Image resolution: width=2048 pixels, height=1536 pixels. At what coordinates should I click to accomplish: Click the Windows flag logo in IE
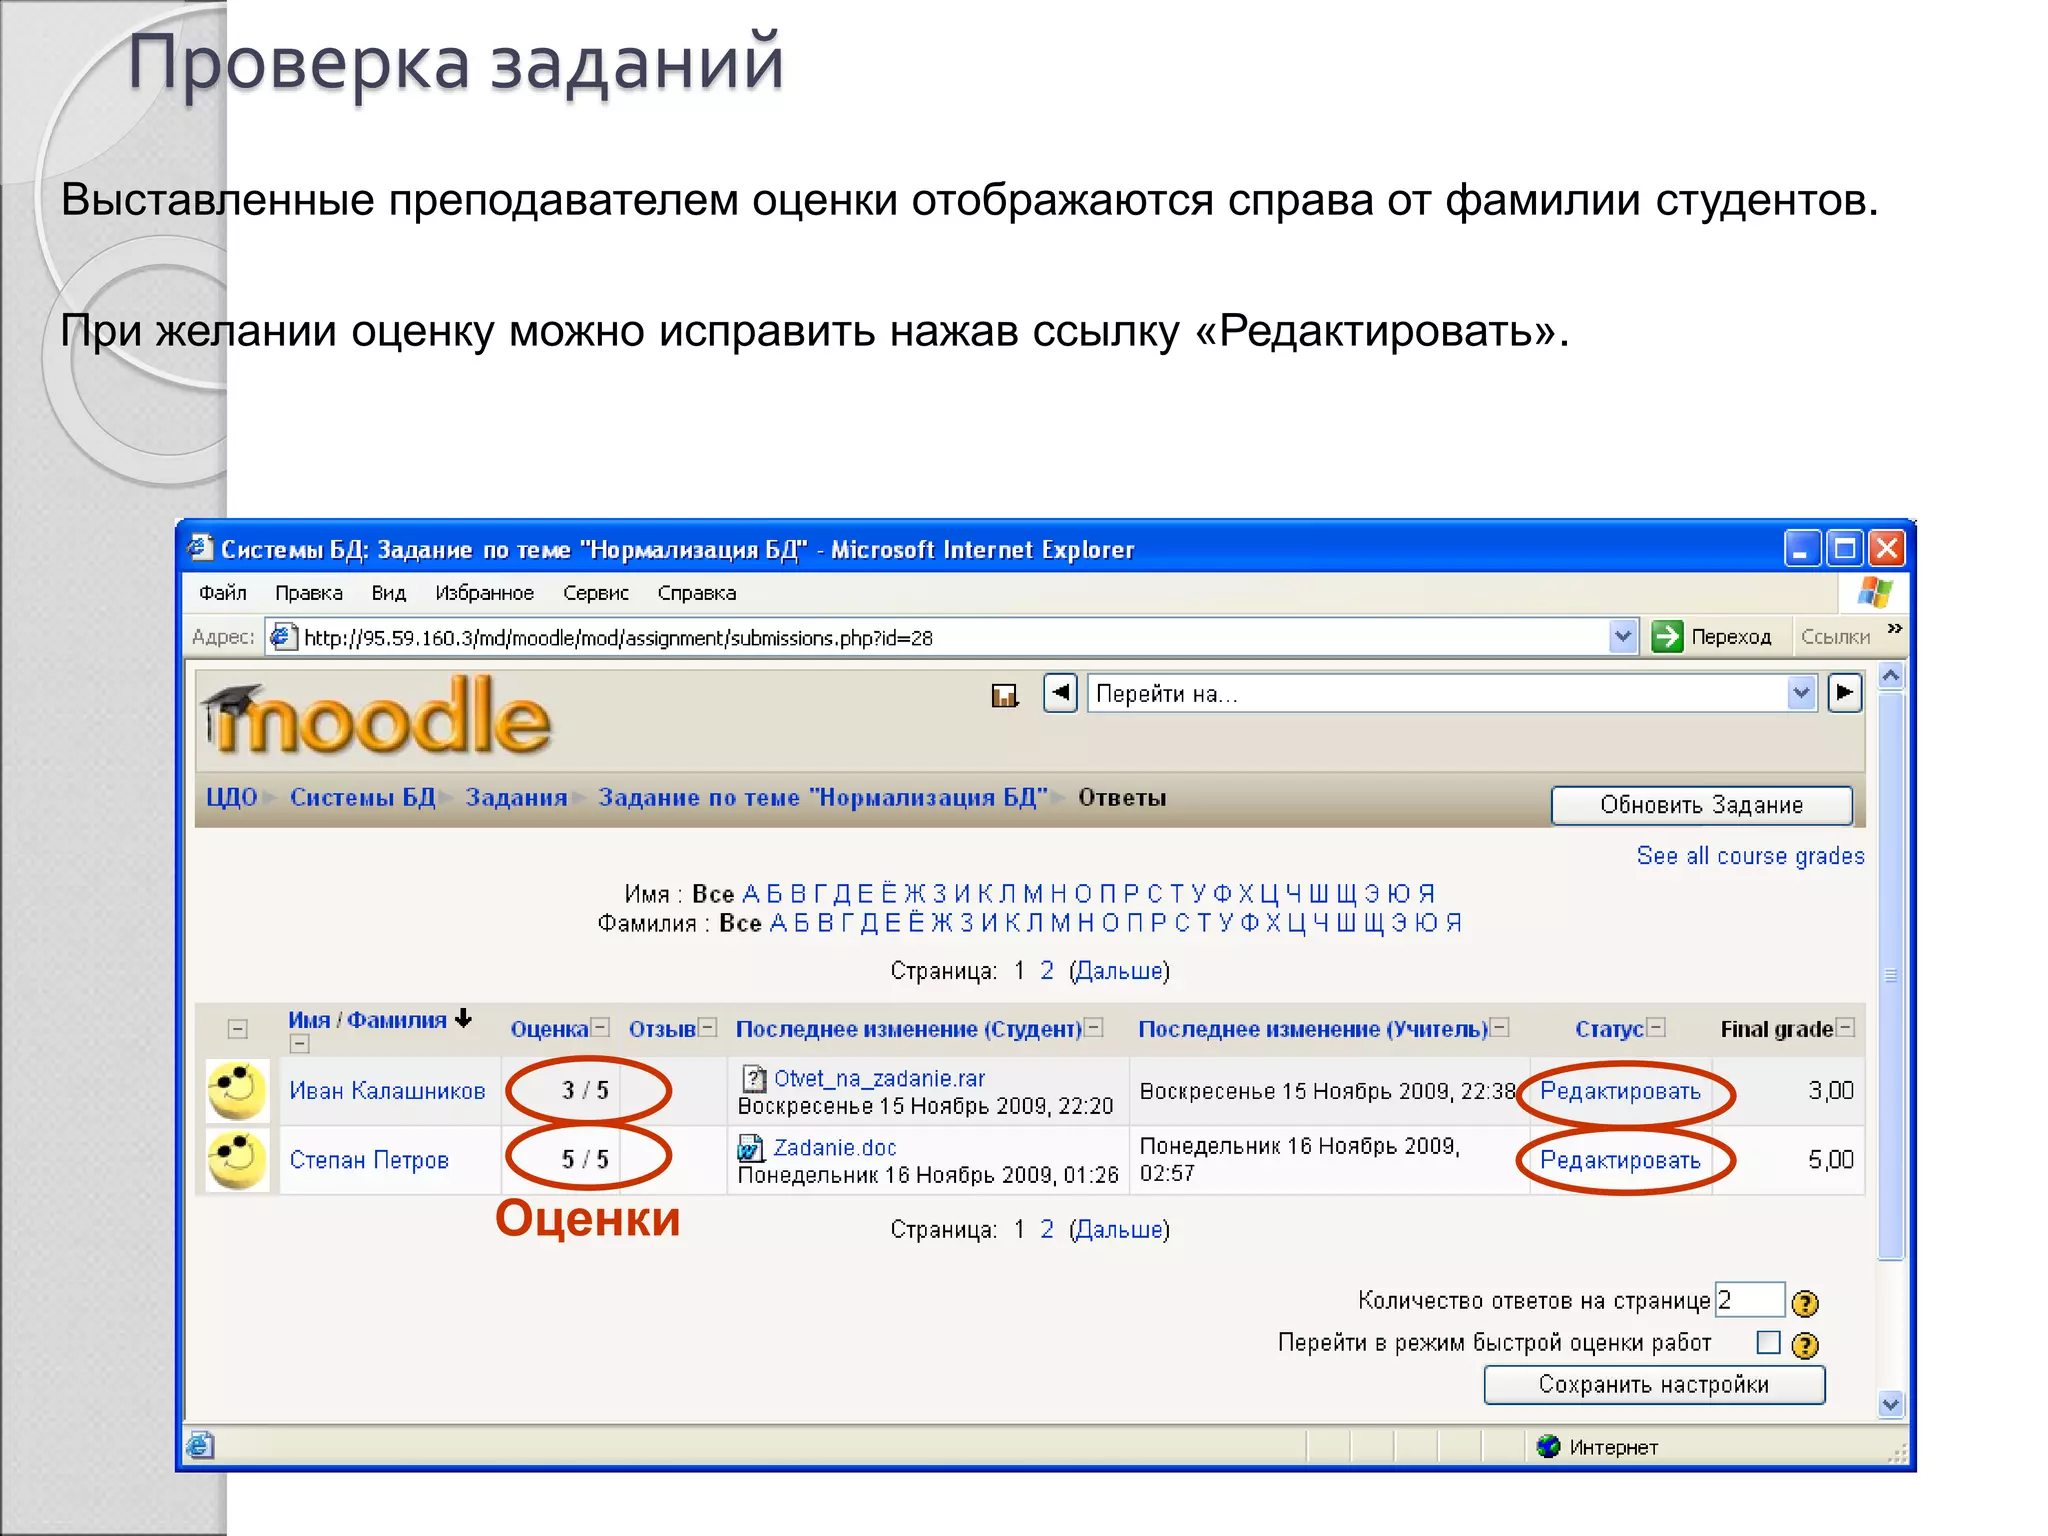tap(1875, 592)
